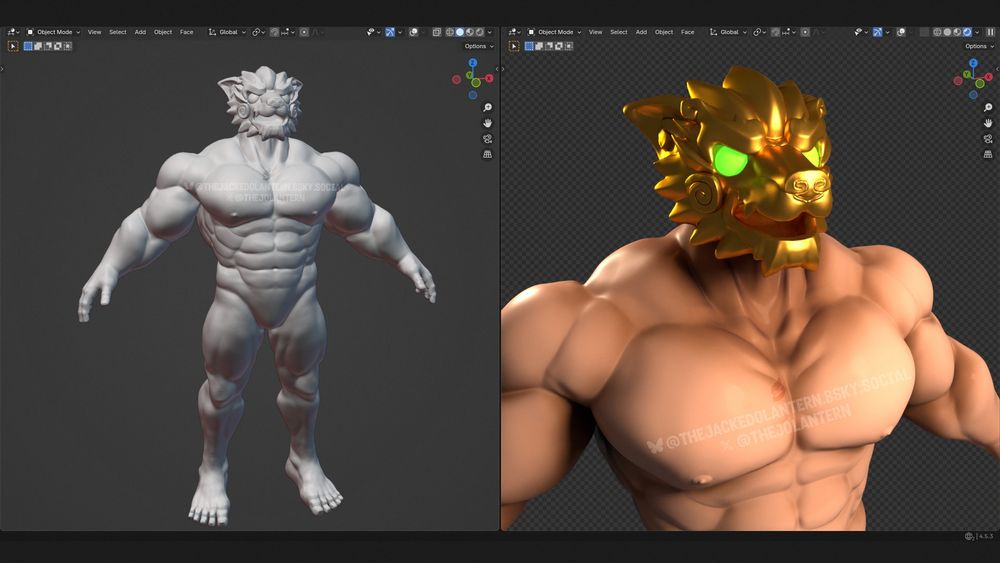Screen dimensions: 1000x563
Task: Toggle camera view icon in right viewport
Action: pyautogui.click(x=988, y=138)
